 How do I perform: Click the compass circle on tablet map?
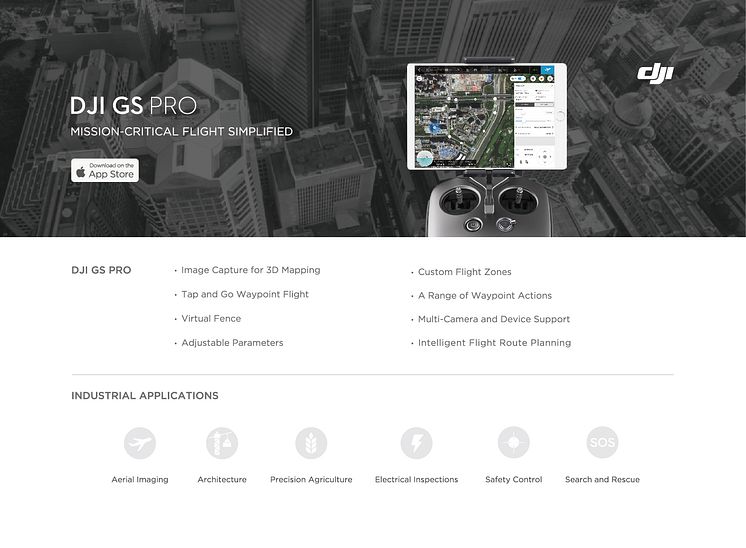(x=425, y=159)
